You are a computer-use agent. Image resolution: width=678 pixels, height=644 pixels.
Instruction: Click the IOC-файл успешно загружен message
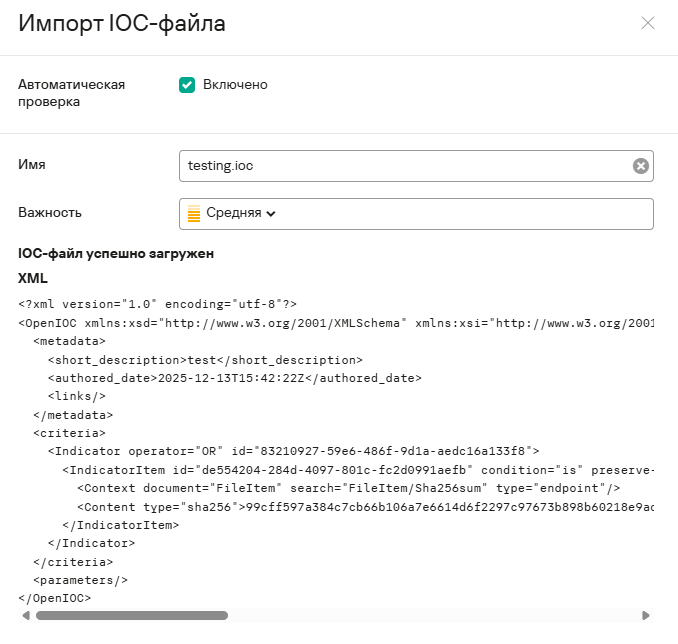pos(116,254)
